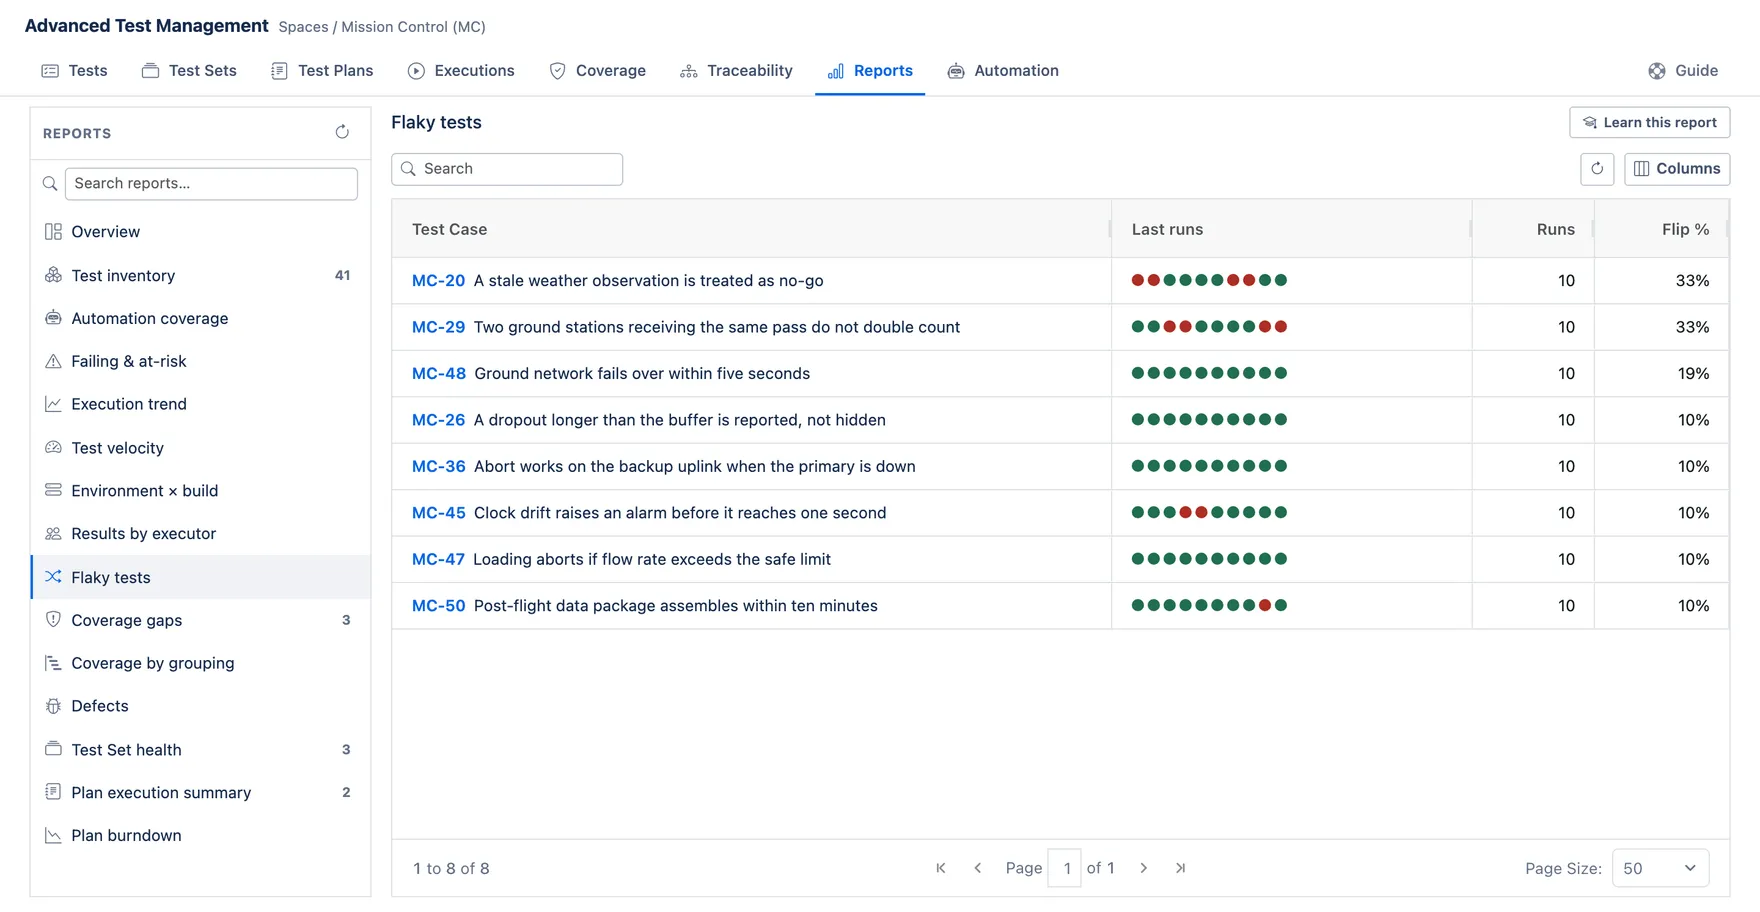Go to the first page arrow
The image size is (1760, 912).
coord(940,868)
